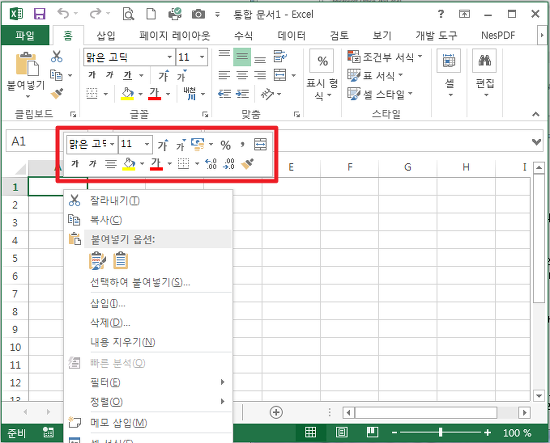The width and height of the screenshot is (550, 443).
Task: Switch to the Page Layout (페이지 레이아웃) tab
Action: (175, 35)
